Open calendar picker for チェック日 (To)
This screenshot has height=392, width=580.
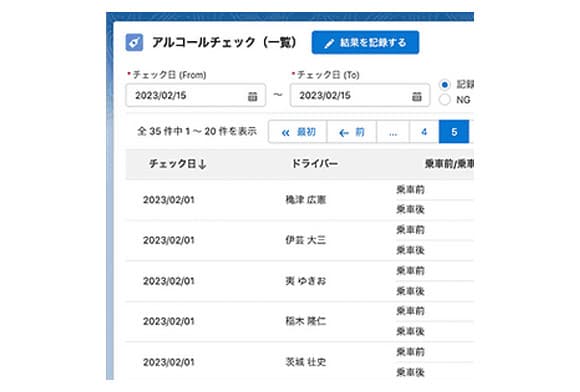(x=417, y=96)
